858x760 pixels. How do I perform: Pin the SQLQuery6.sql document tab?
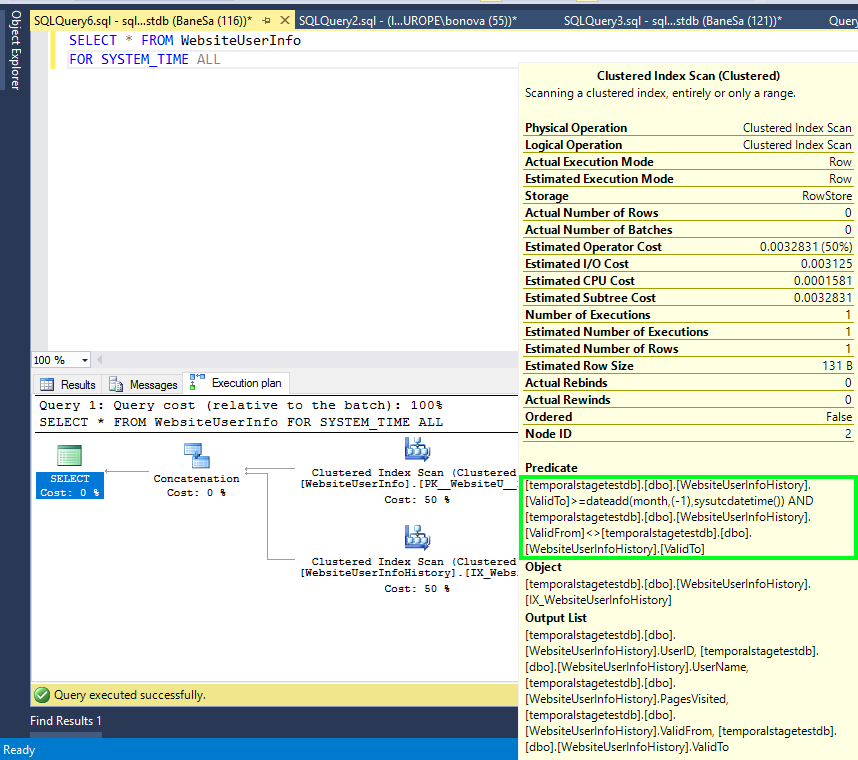267,21
